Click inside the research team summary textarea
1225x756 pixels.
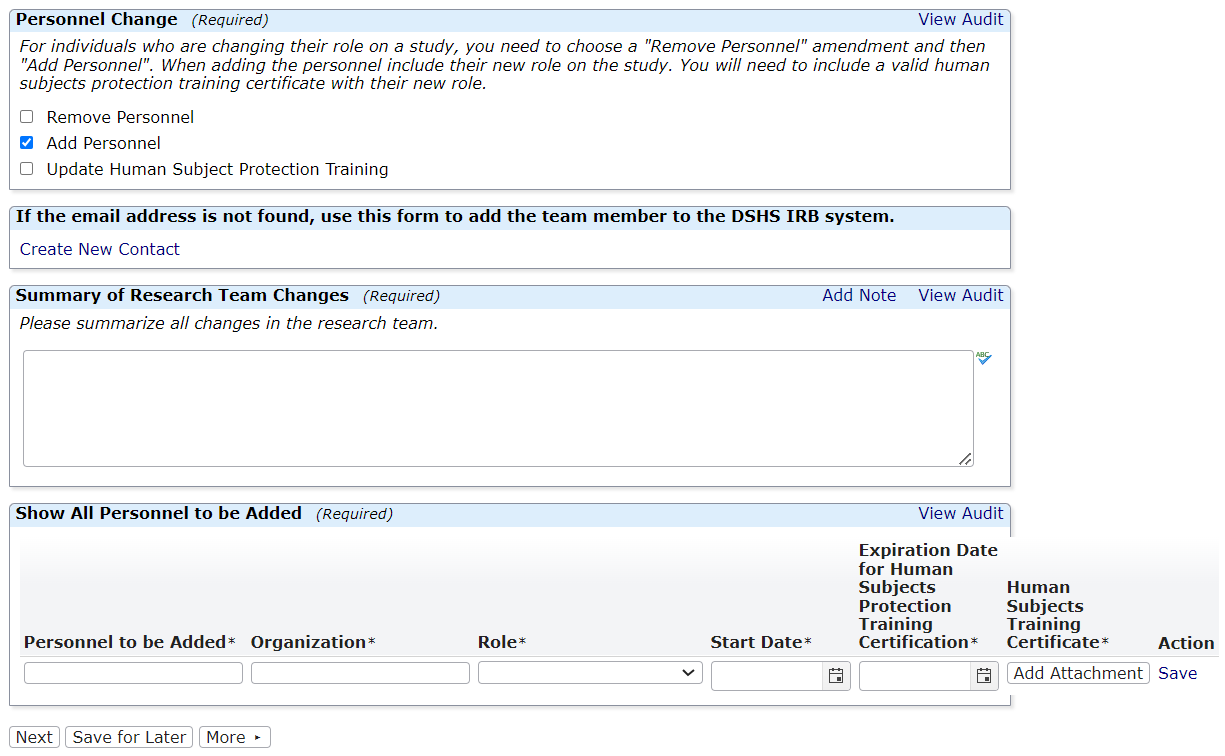497,408
